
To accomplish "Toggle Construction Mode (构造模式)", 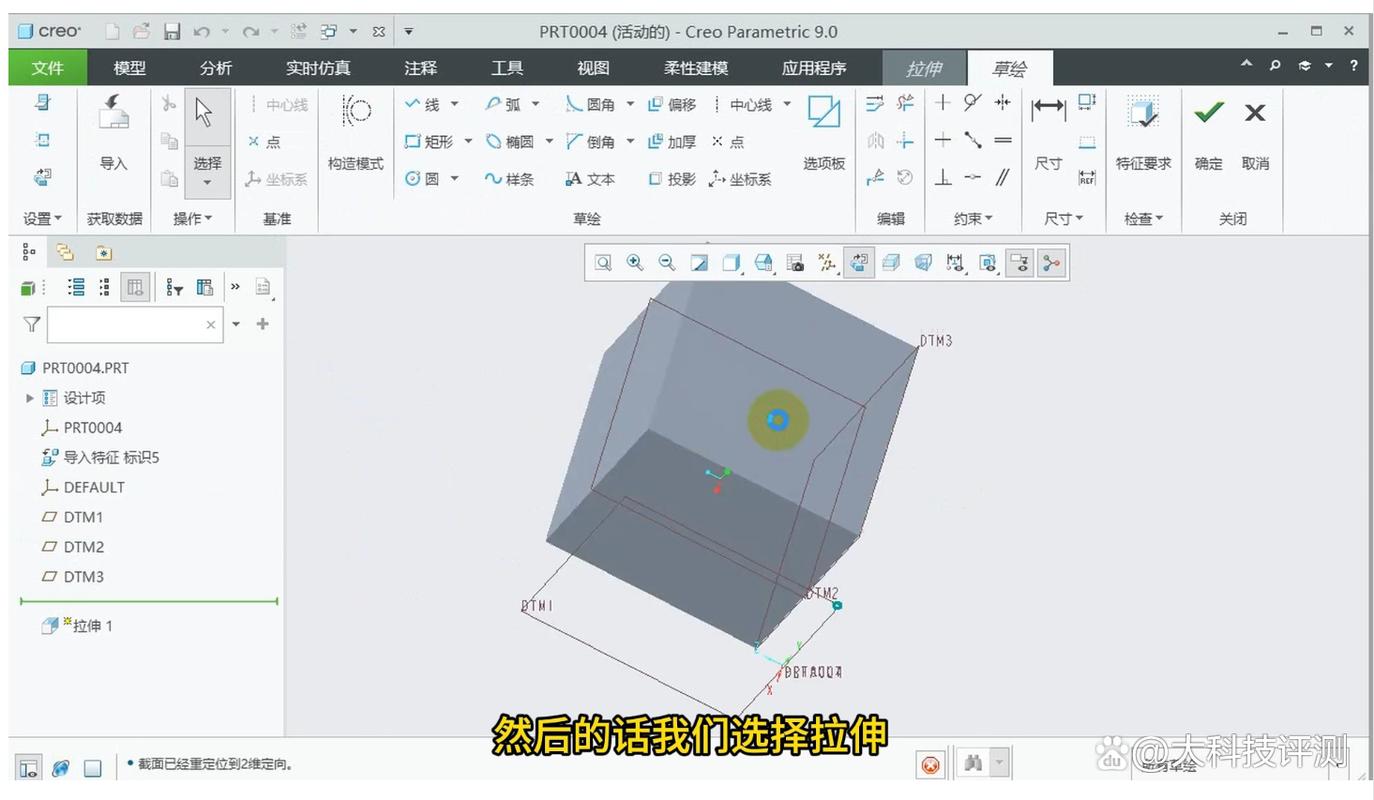I will 356,133.
